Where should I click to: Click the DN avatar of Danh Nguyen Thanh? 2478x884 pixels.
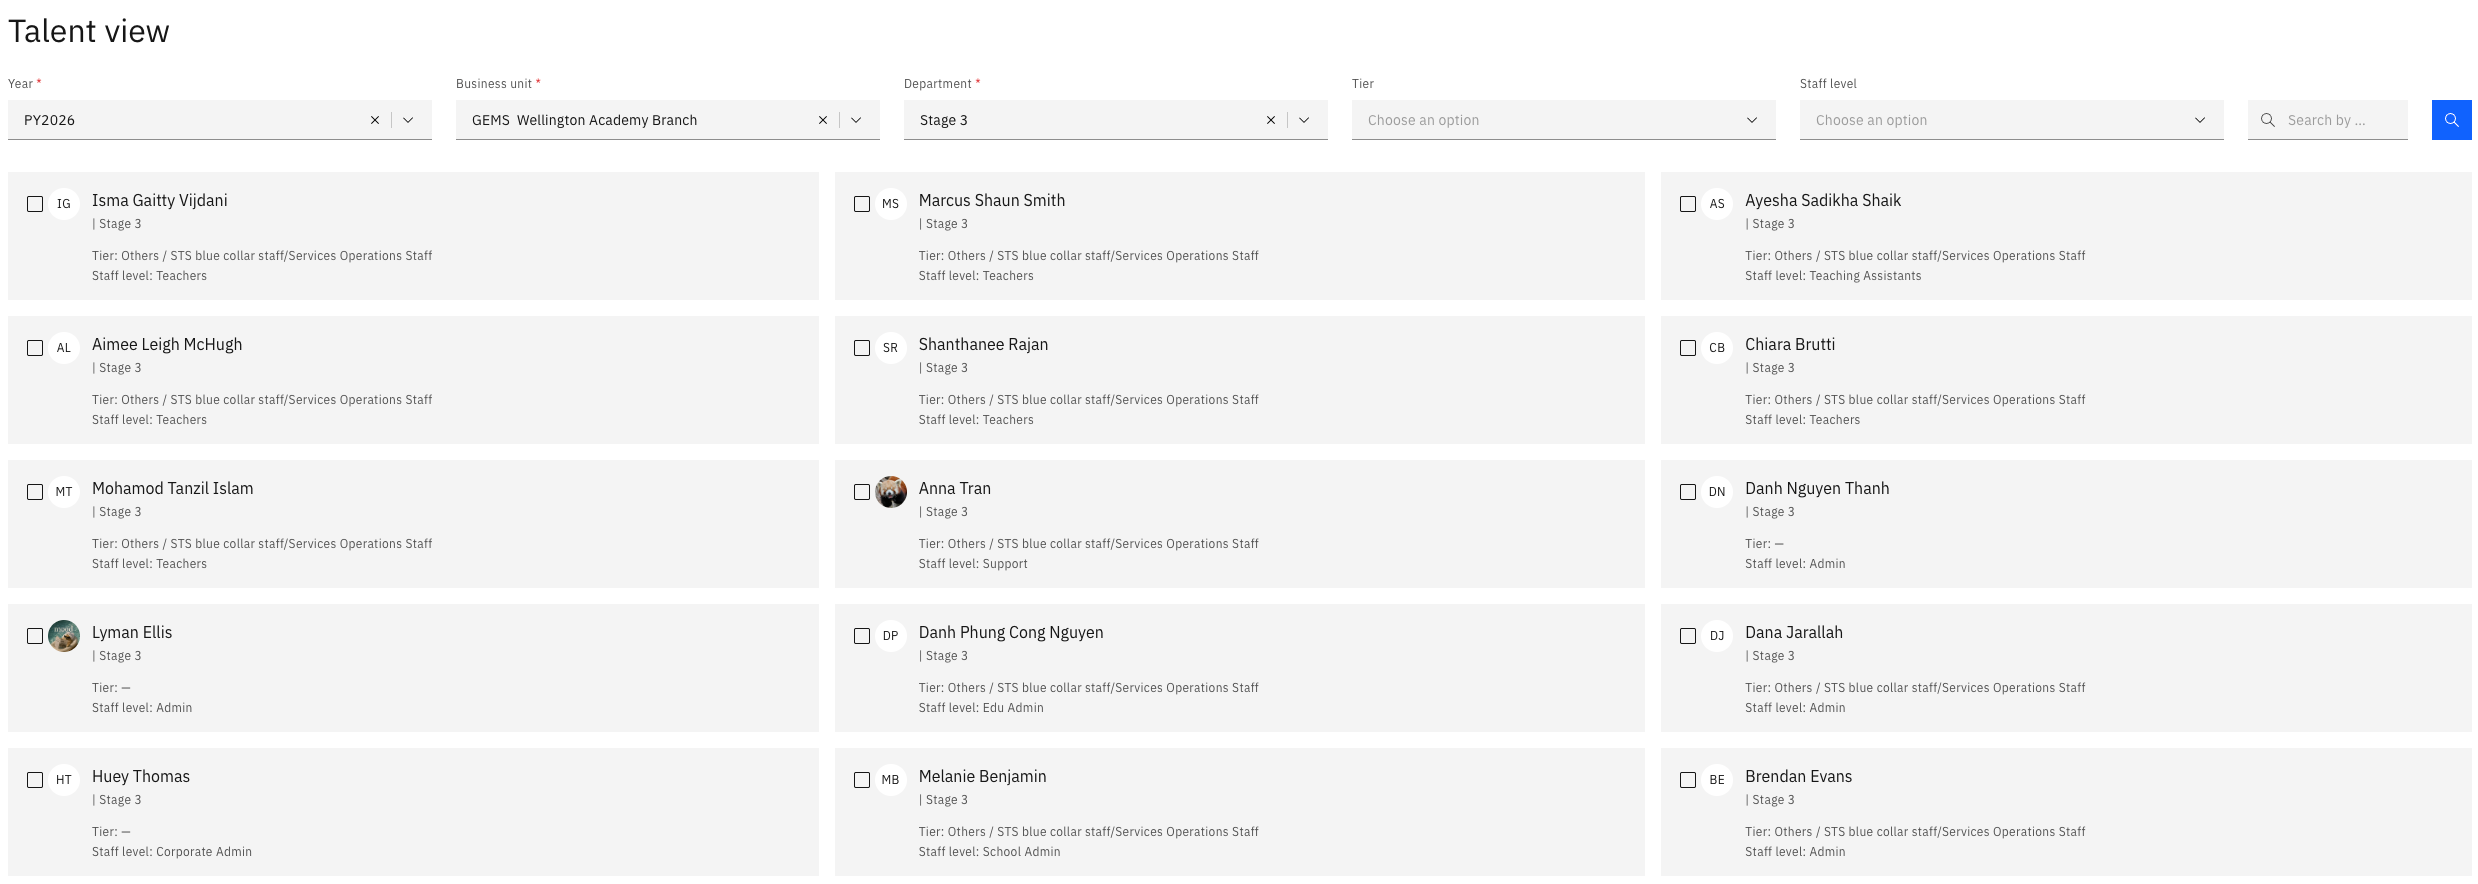[1717, 492]
